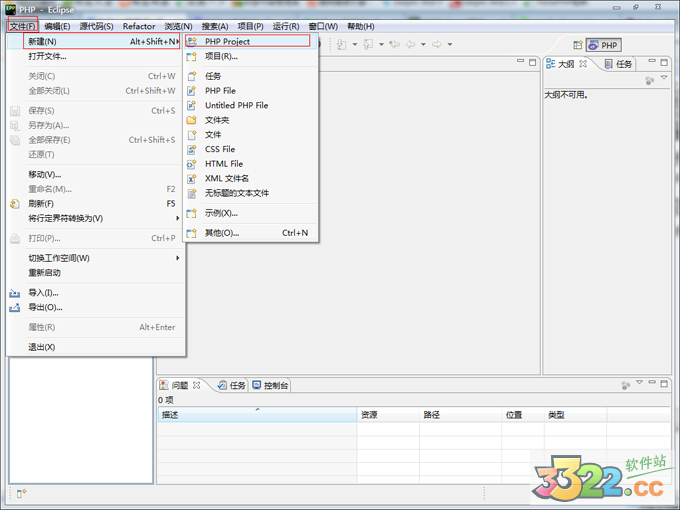
Task: Click the back navigation arrow icon
Action: (x=410, y=44)
